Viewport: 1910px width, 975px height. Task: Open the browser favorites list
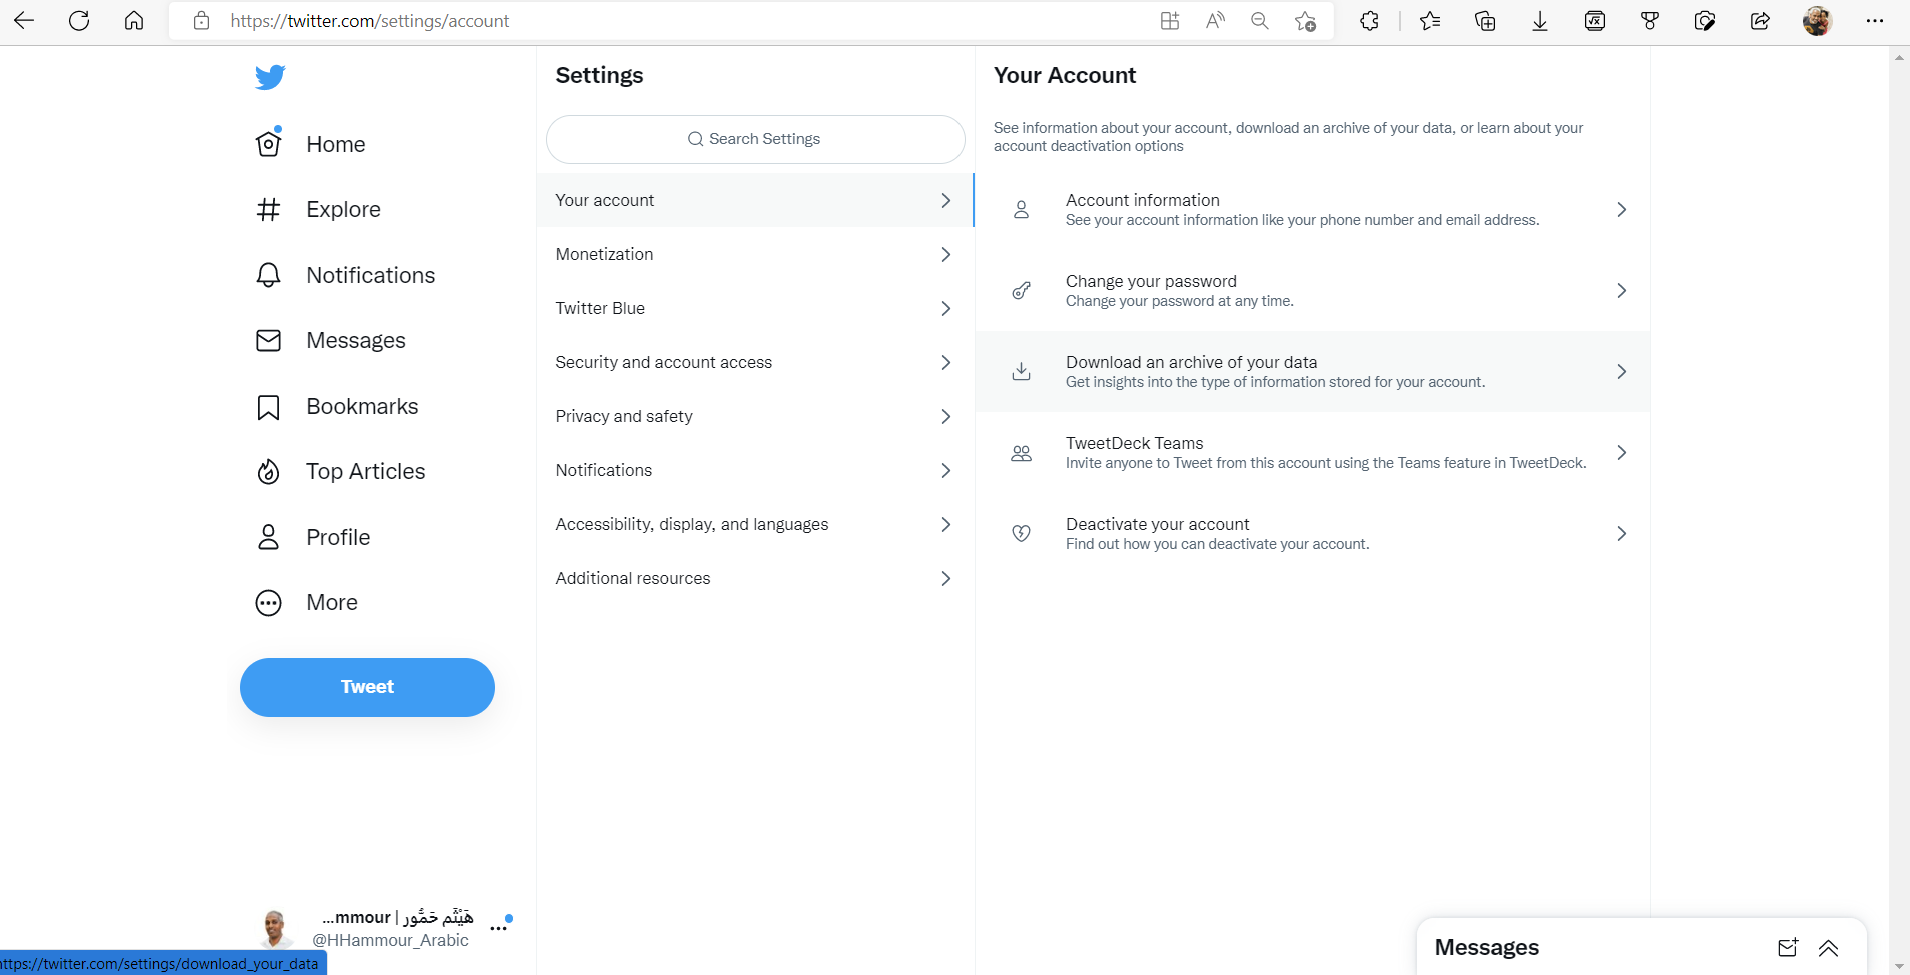[1430, 21]
